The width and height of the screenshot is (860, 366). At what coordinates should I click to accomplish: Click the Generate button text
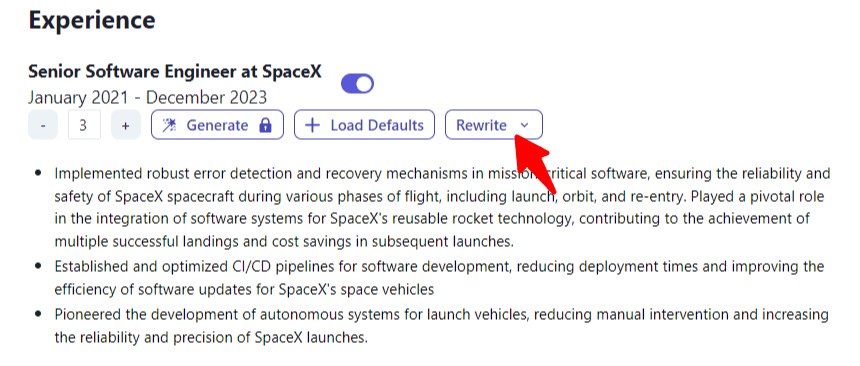click(217, 125)
